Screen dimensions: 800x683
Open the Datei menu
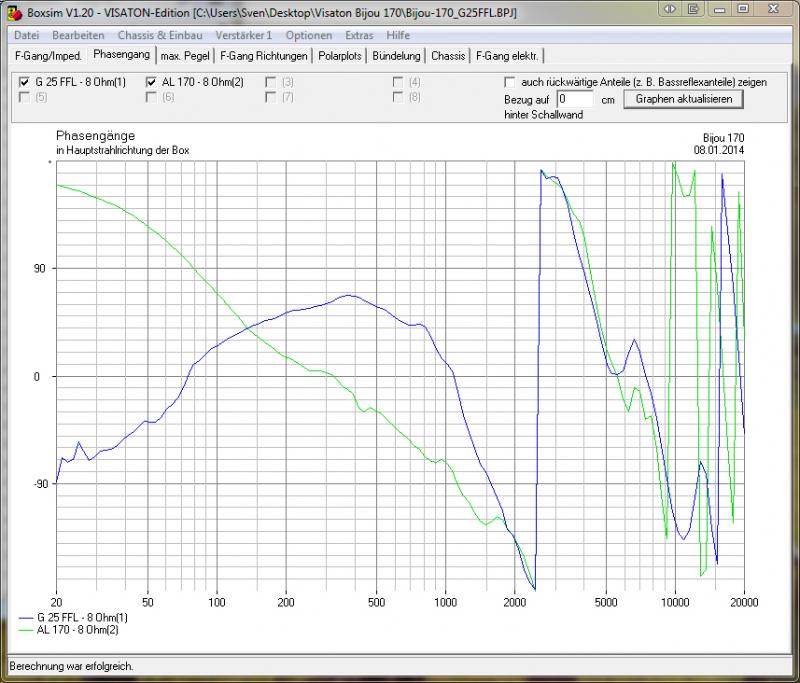coord(27,35)
